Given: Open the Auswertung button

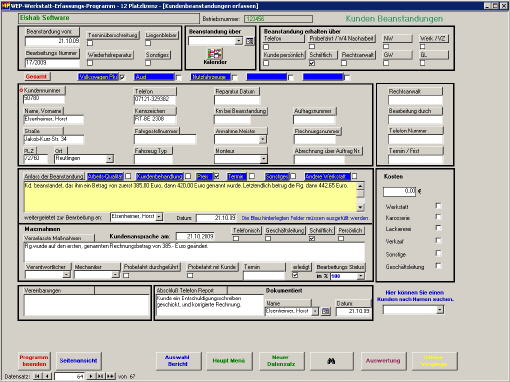Looking at the screenshot, I should 383,361.
